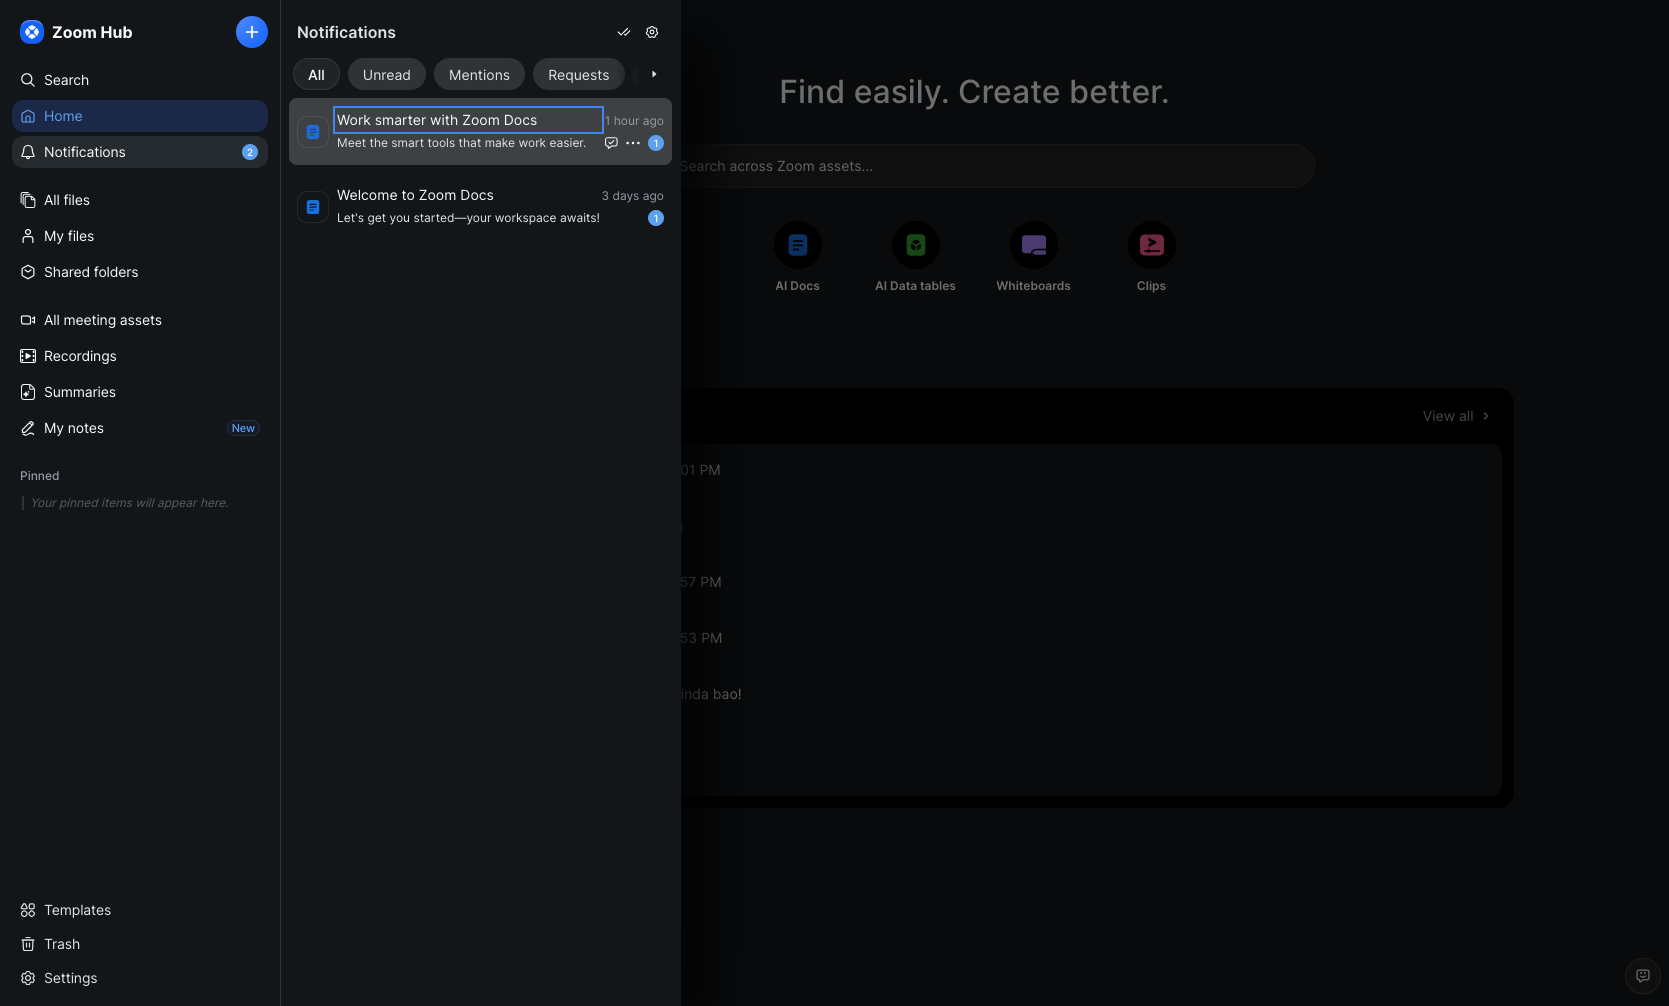Image resolution: width=1669 pixels, height=1006 pixels.
Task: Mark all notifications as read checkmark icon
Action: (x=624, y=32)
